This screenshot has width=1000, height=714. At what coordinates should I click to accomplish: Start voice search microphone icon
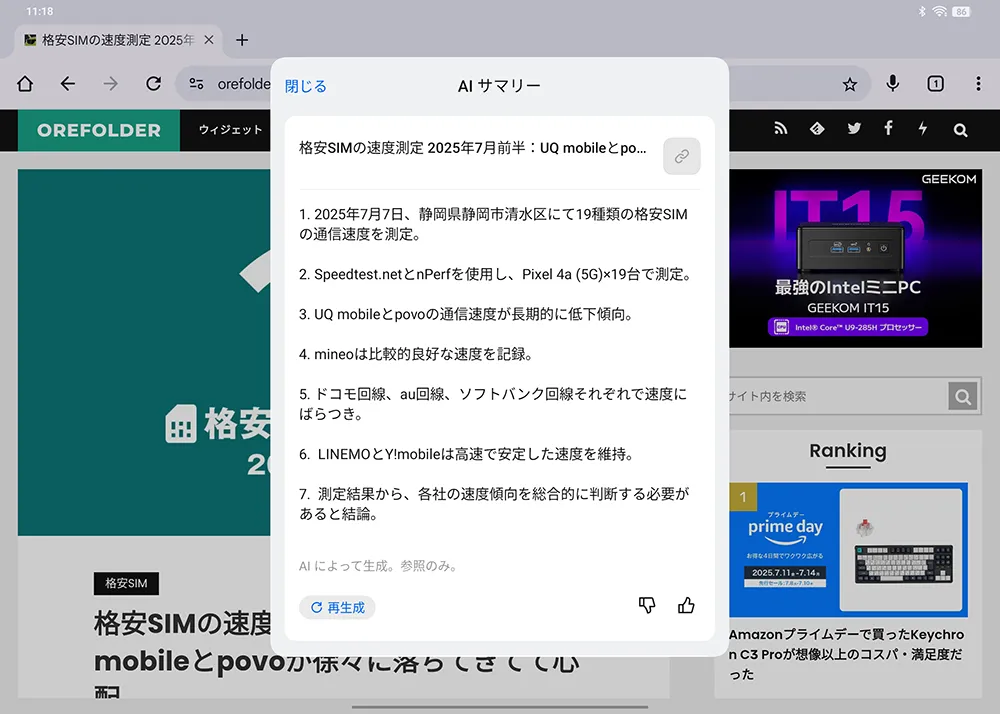click(x=893, y=84)
